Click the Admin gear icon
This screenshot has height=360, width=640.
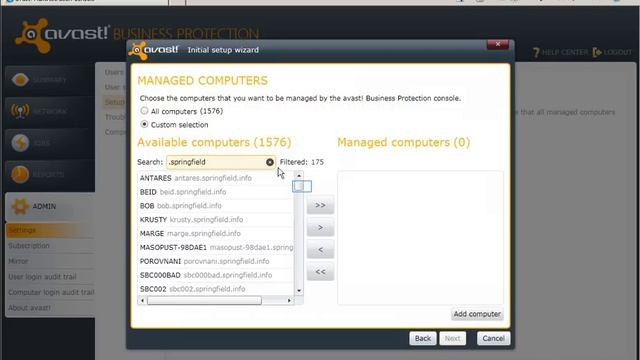pos(20,206)
